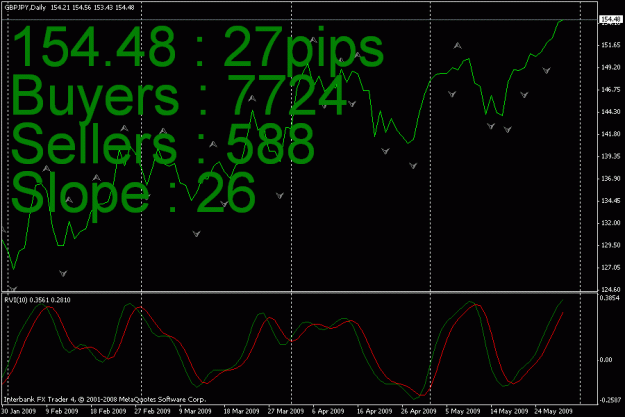Pick the 129.50 price scale value

tap(611, 245)
